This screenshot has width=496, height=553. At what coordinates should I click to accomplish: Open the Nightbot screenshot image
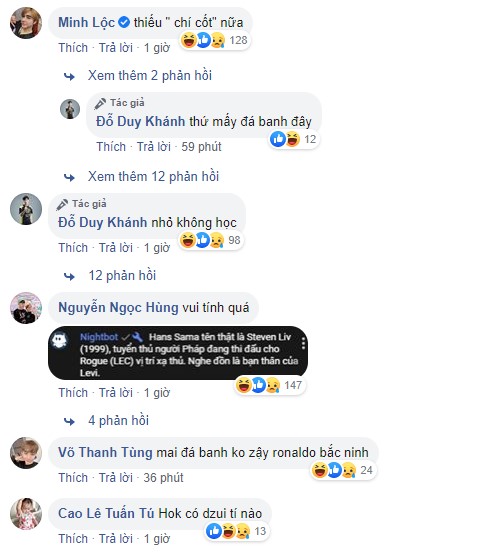(178, 353)
